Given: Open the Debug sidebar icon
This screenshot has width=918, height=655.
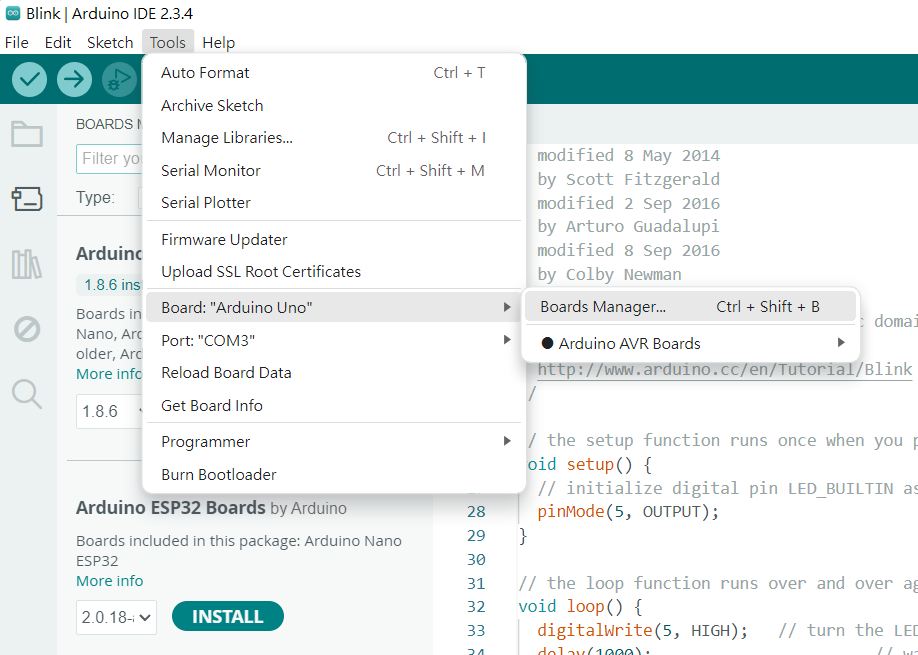Looking at the screenshot, I should [x=27, y=330].
